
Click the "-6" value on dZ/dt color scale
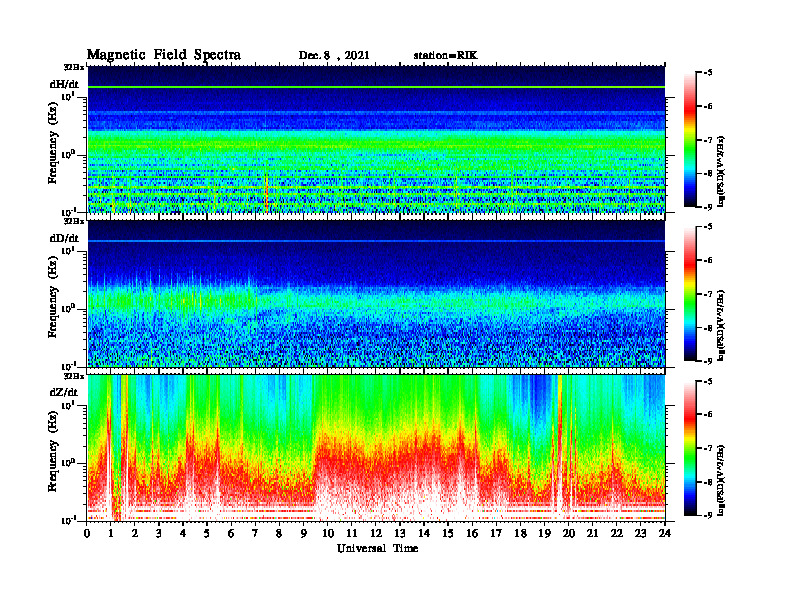coord(708,415)
